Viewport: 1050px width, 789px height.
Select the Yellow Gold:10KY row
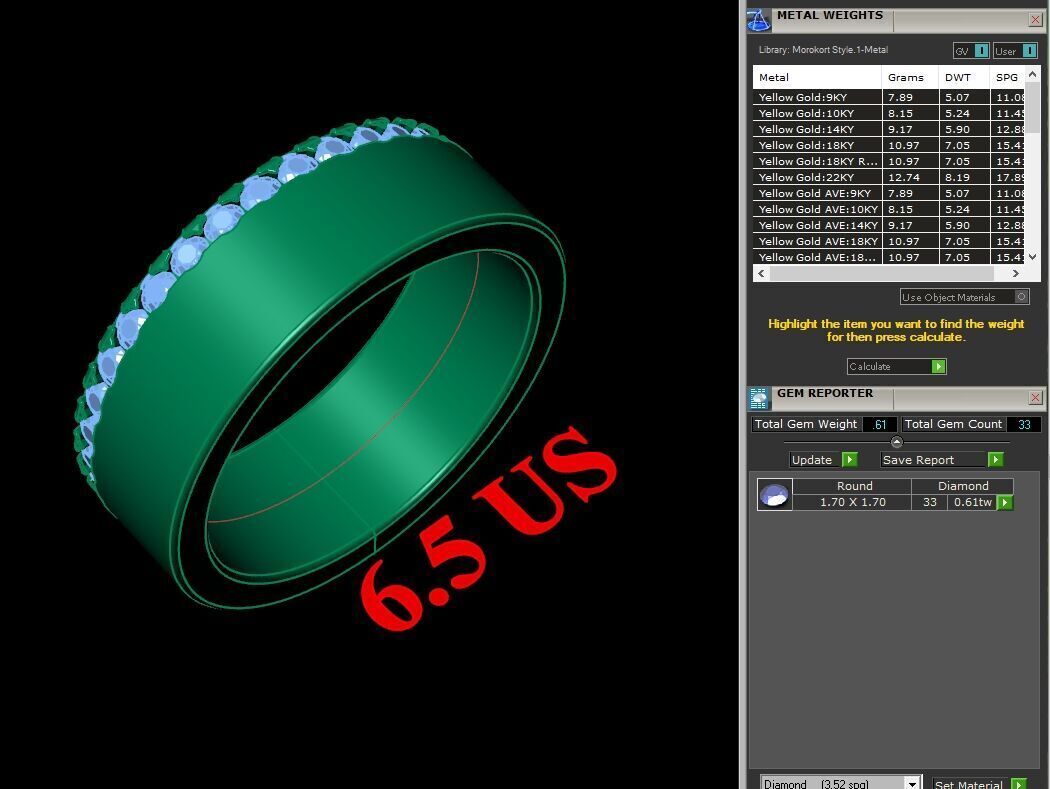point(889,113)
